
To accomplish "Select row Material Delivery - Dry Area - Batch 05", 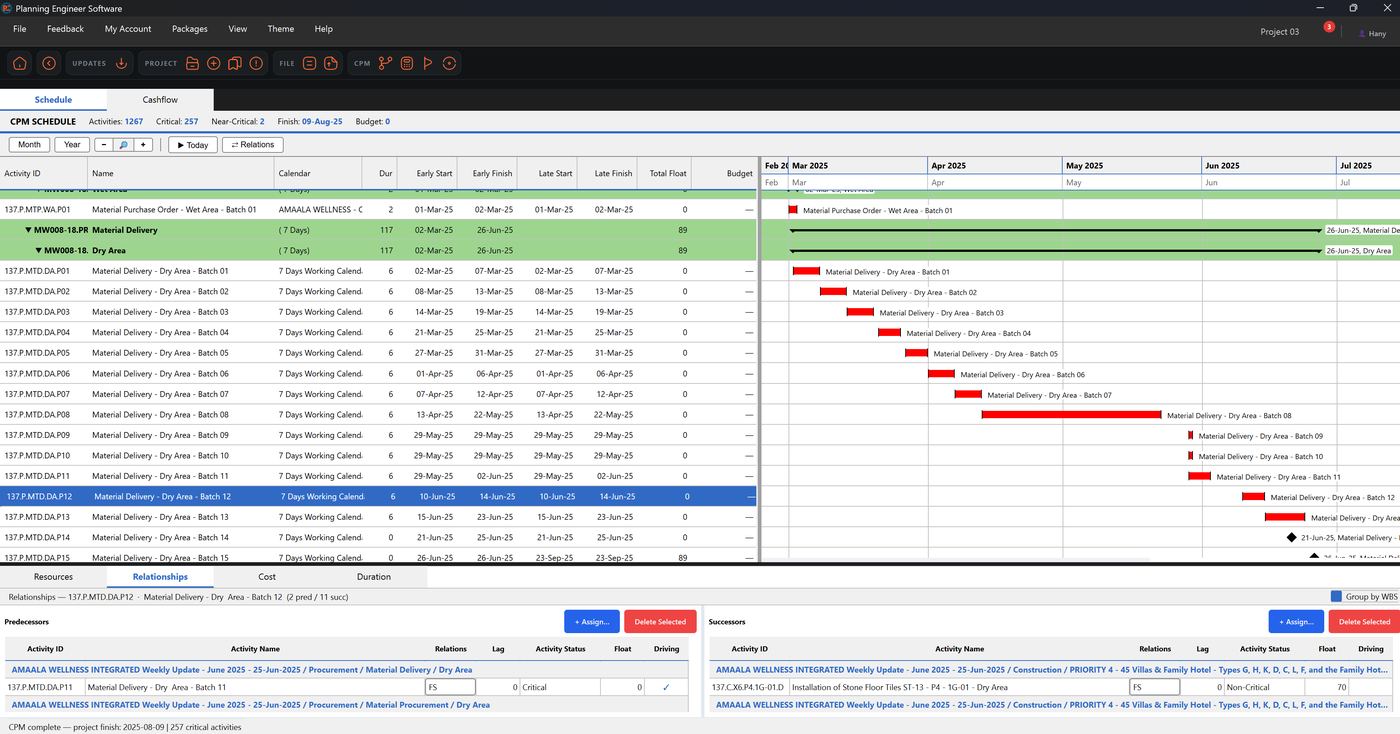I will click(x=378, y=353).
